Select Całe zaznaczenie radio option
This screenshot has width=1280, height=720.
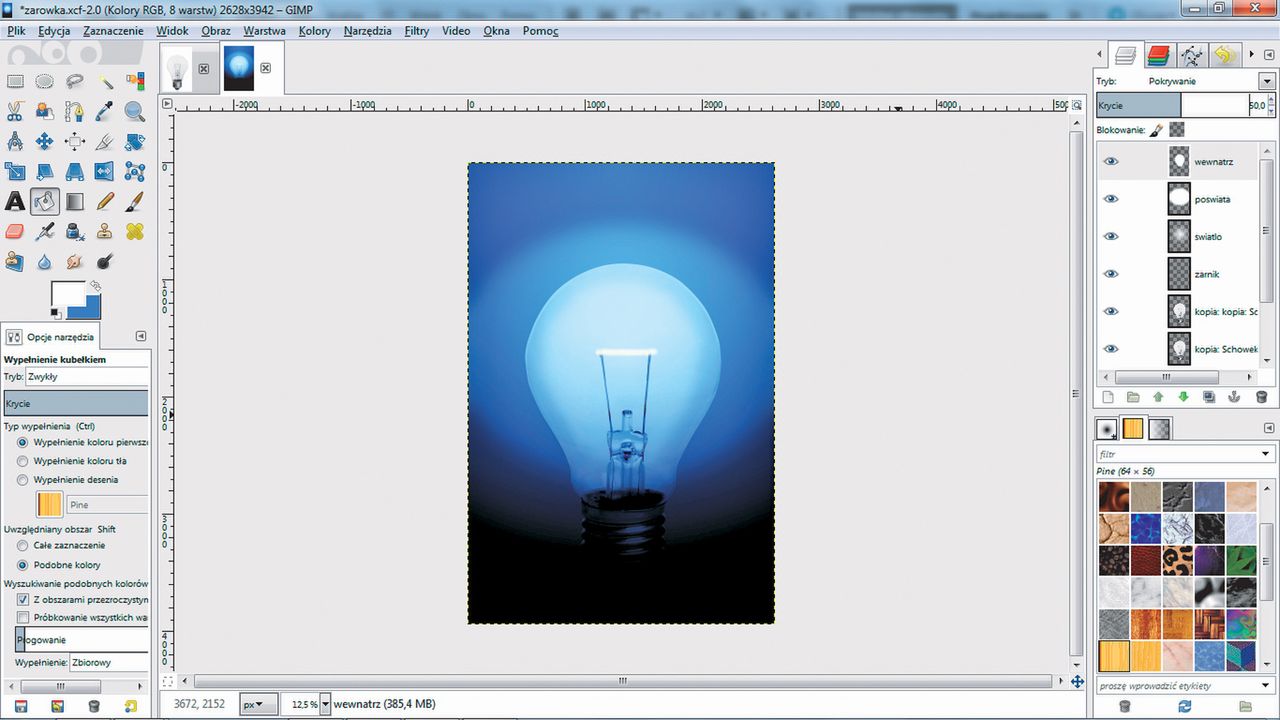[23, 546]
